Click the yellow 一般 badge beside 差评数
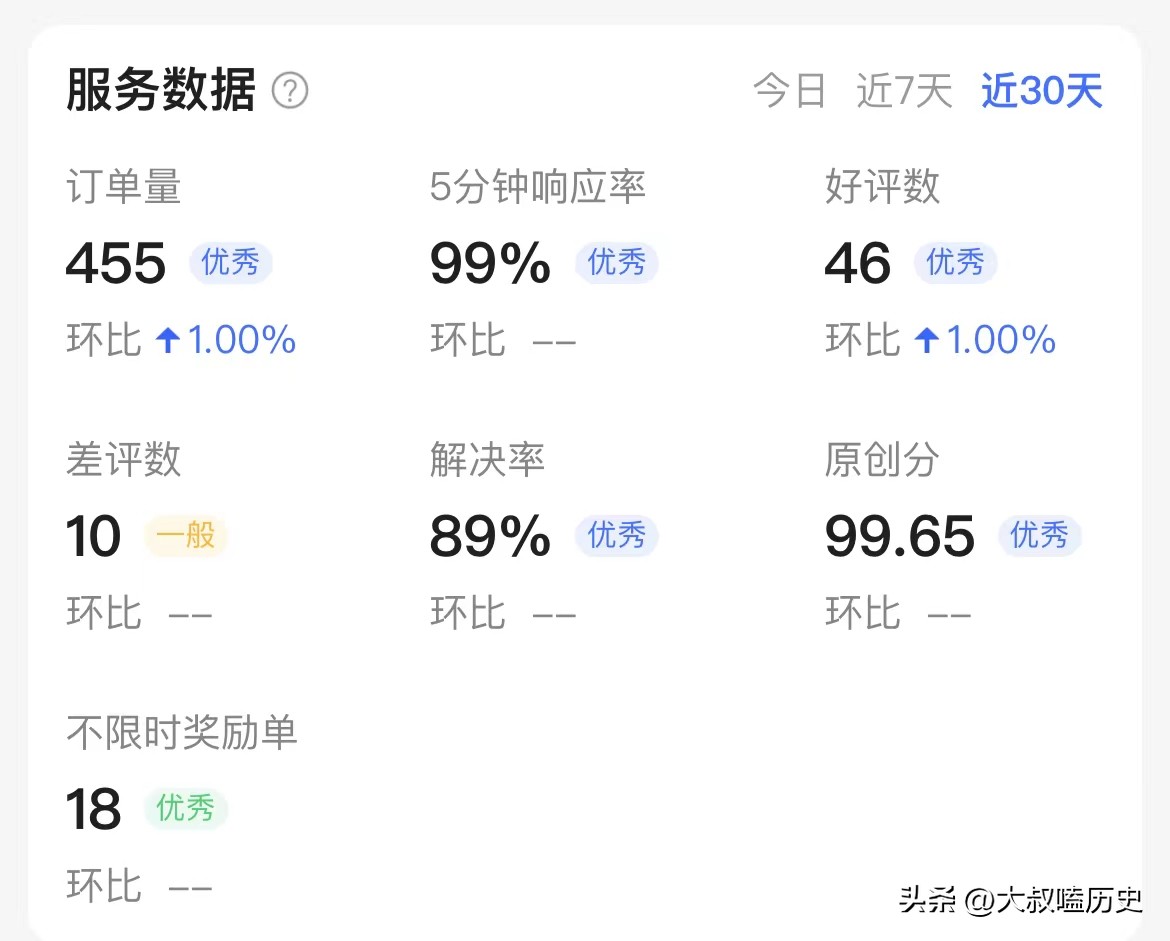The width and height of the screenshot is (1170, 941). (x=186, y=536)
